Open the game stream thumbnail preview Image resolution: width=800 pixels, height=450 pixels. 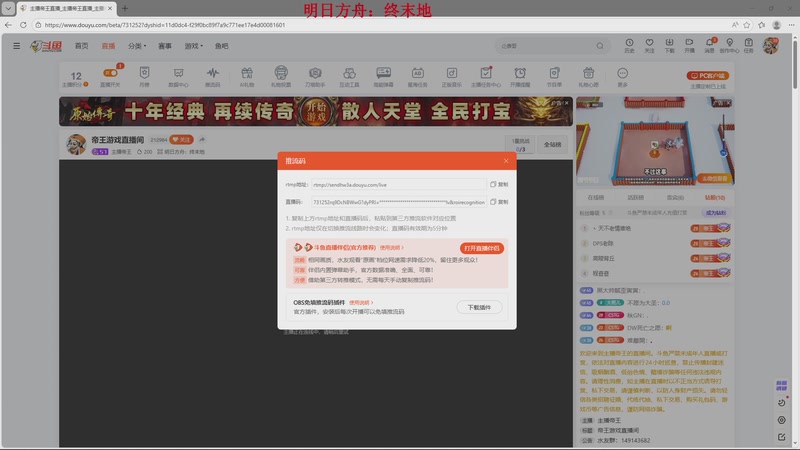click(655, 141)
